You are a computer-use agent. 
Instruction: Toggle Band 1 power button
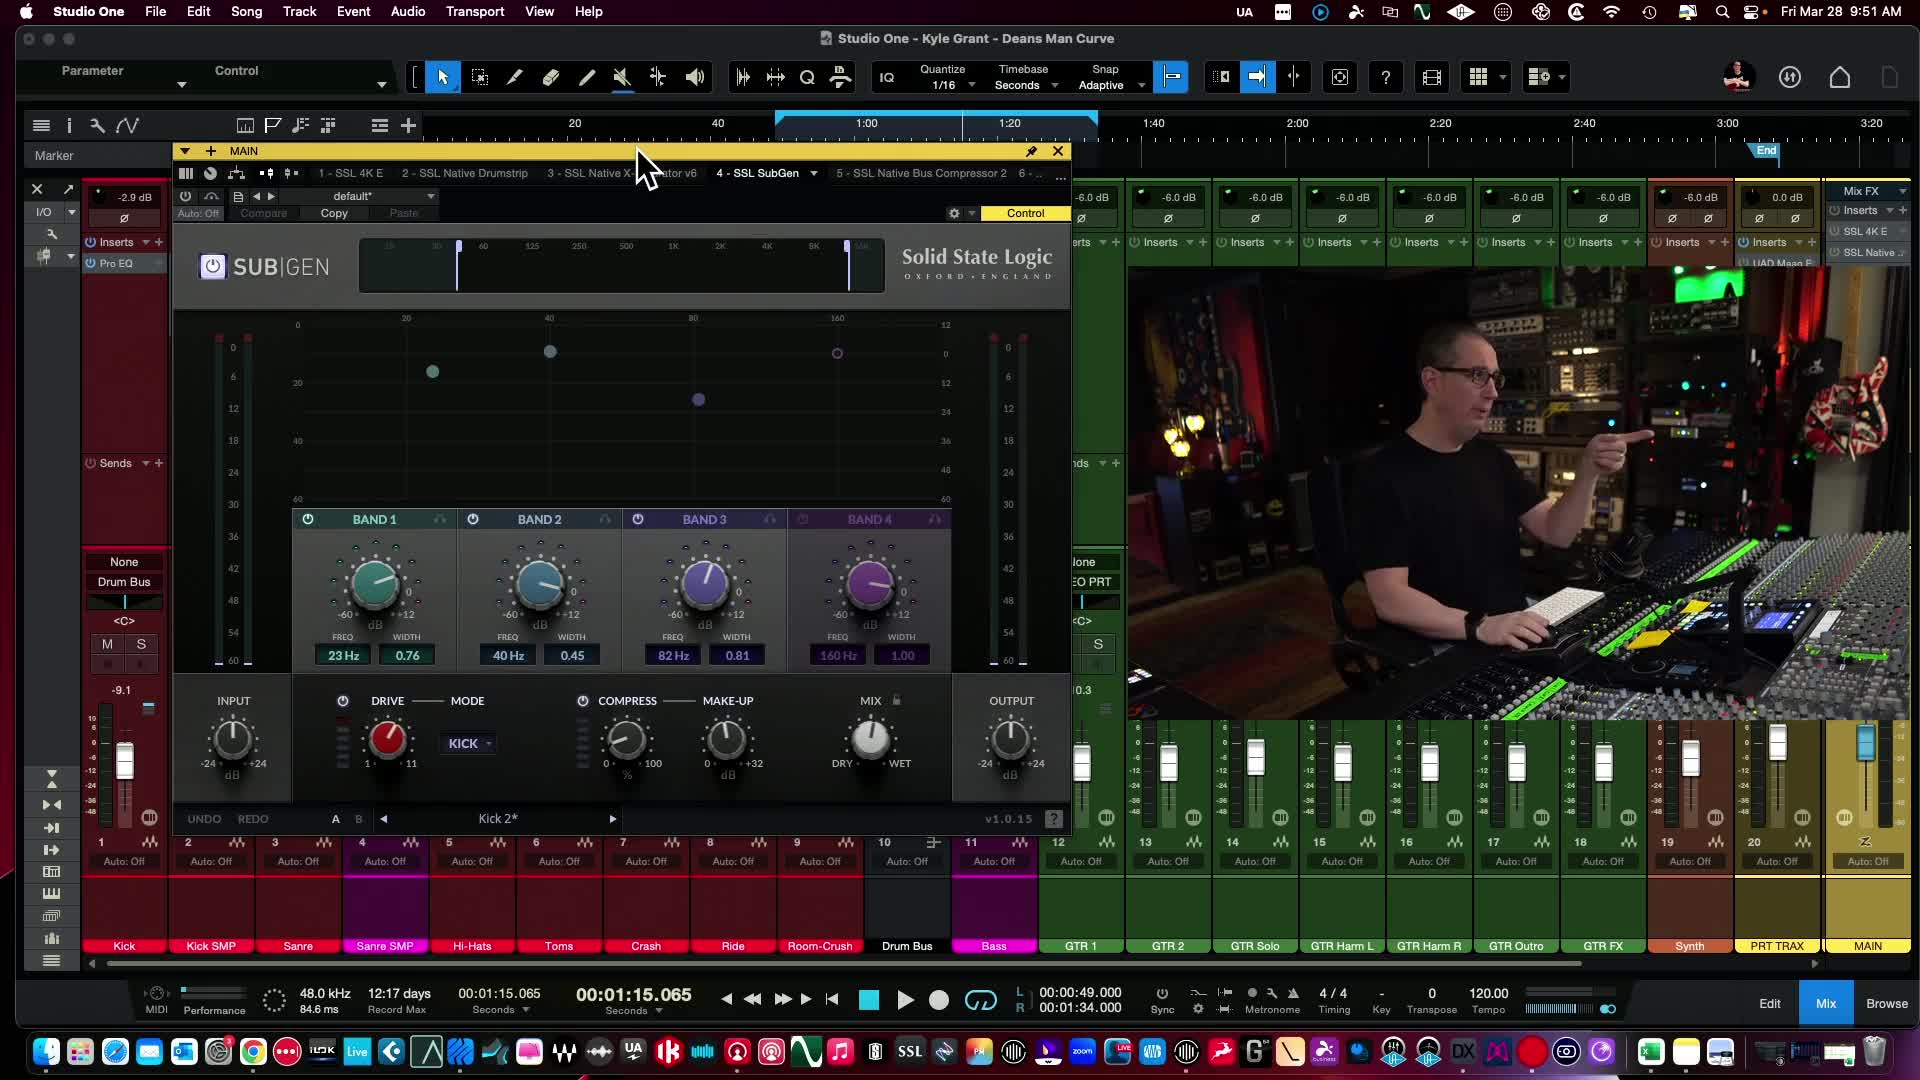point(308,519)
